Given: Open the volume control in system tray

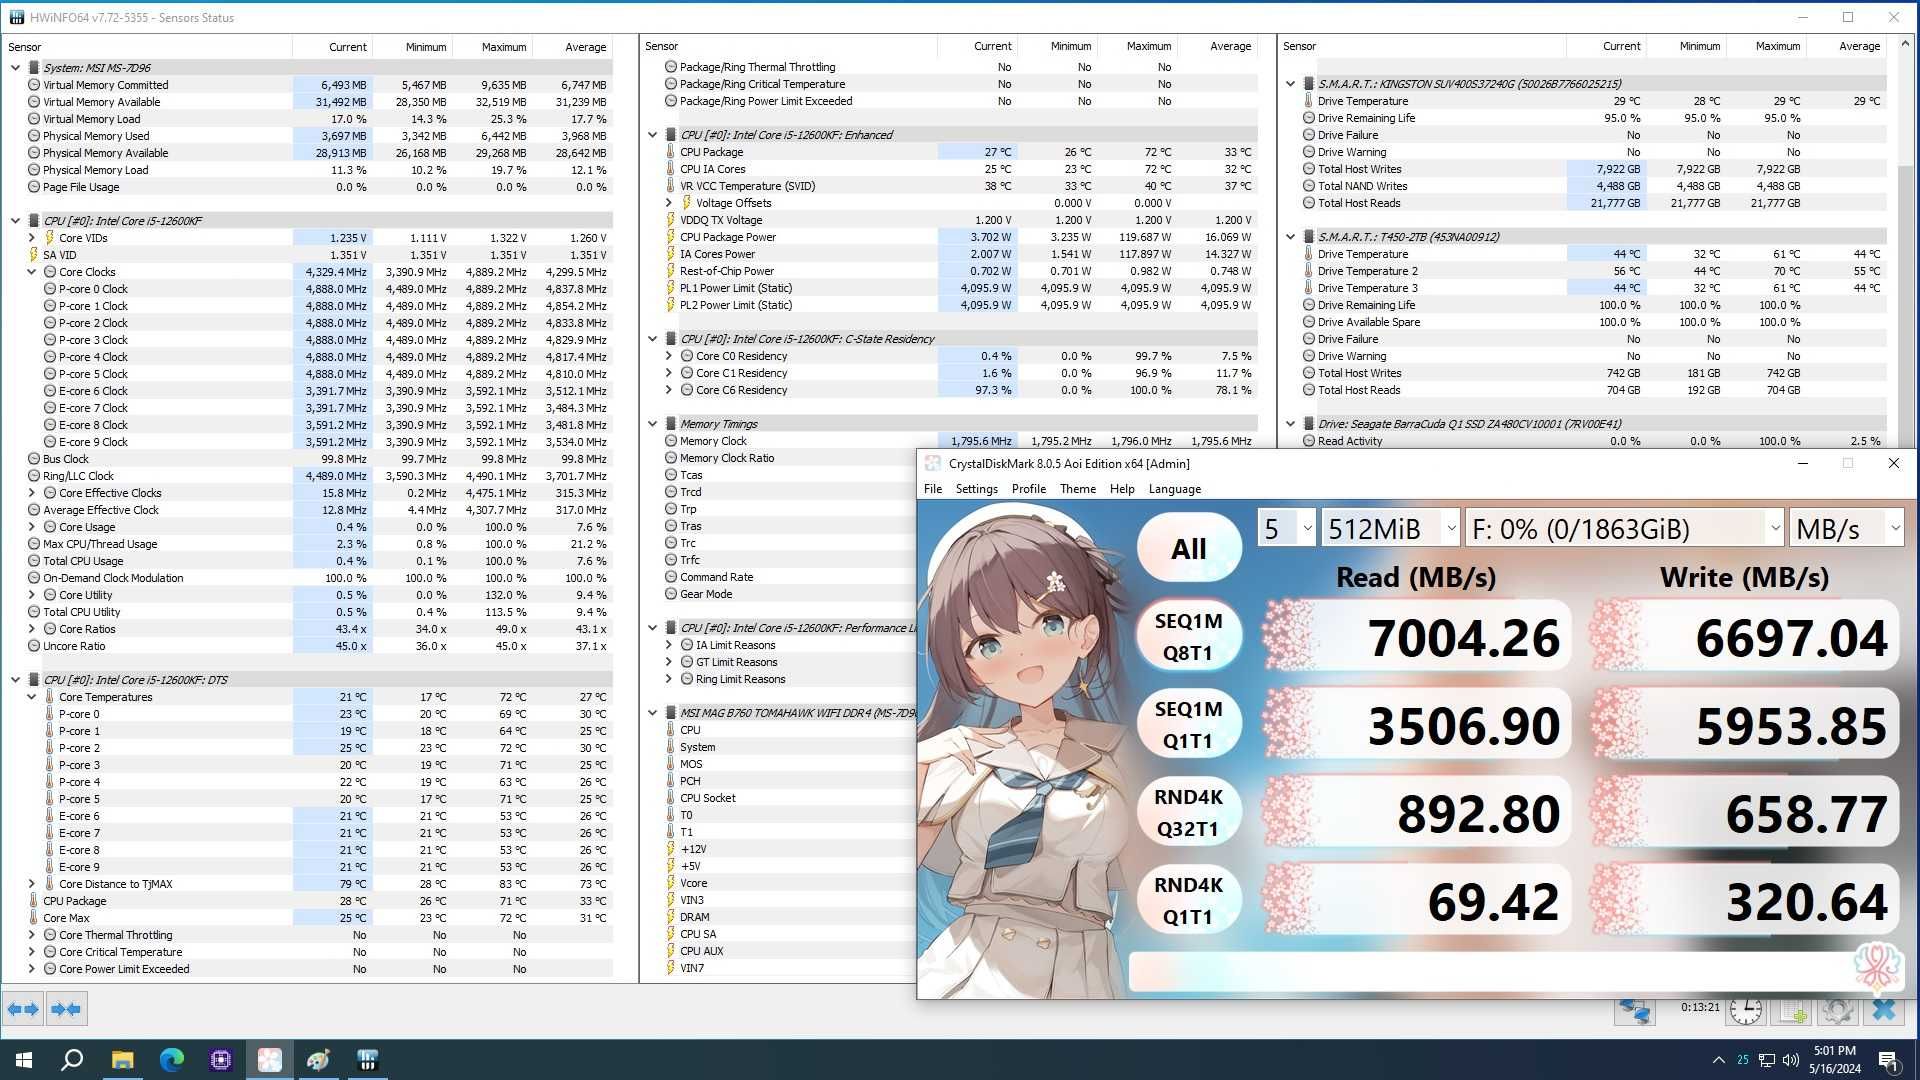Looking at the screenshot, I should pyautogui.click(x=1791, y=1060).
